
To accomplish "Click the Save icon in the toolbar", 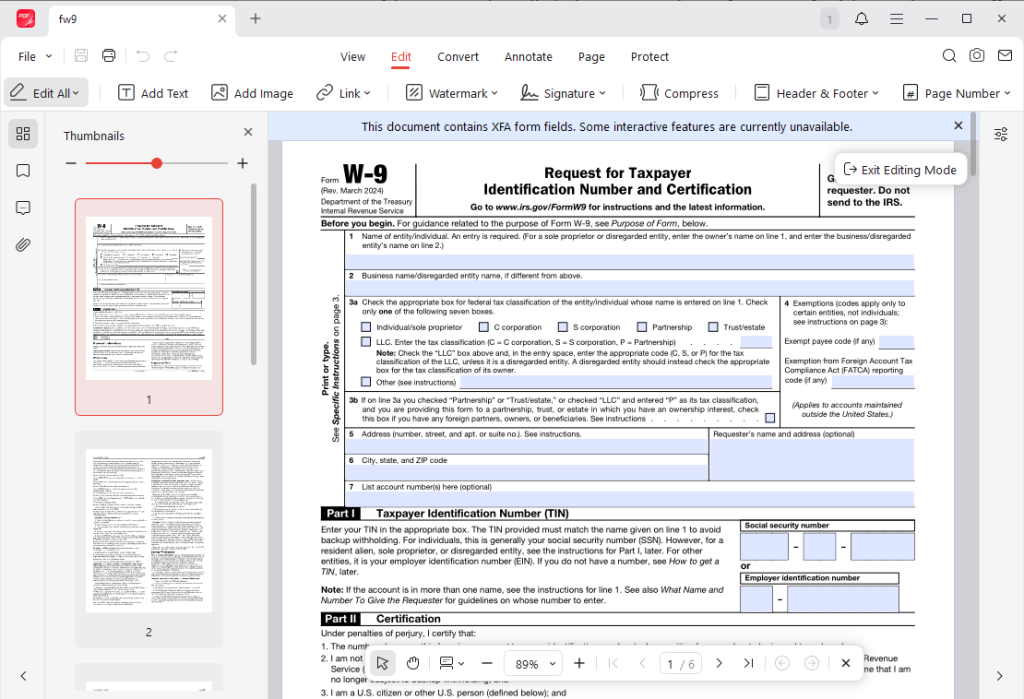I will pos(81,56).
